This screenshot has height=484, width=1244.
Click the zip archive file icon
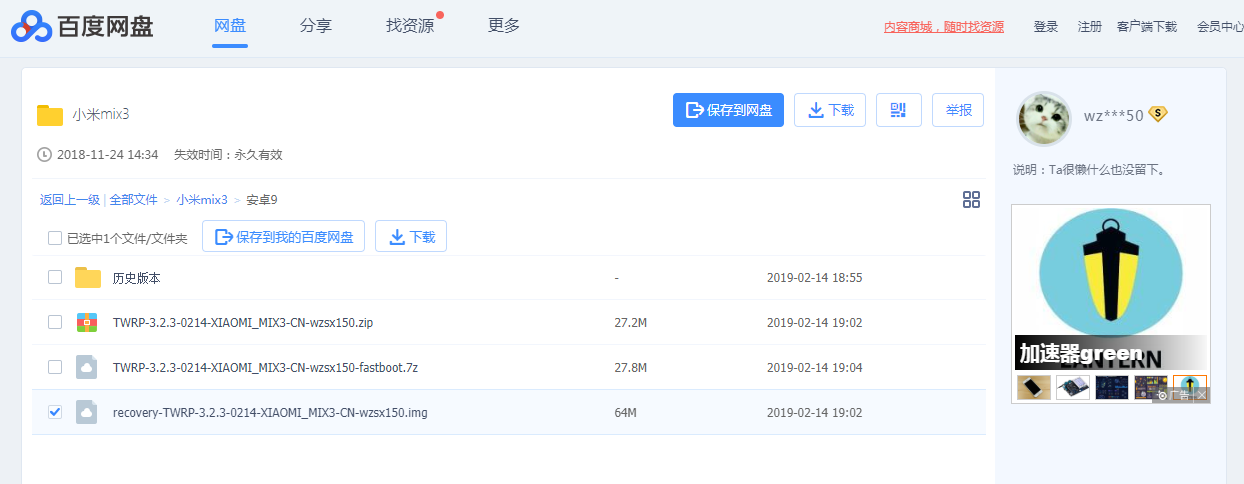pos(87,322)
